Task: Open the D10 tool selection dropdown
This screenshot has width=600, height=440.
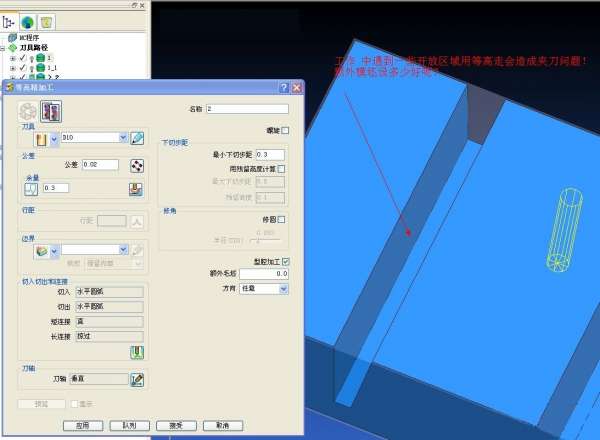Action: point(122,138)
